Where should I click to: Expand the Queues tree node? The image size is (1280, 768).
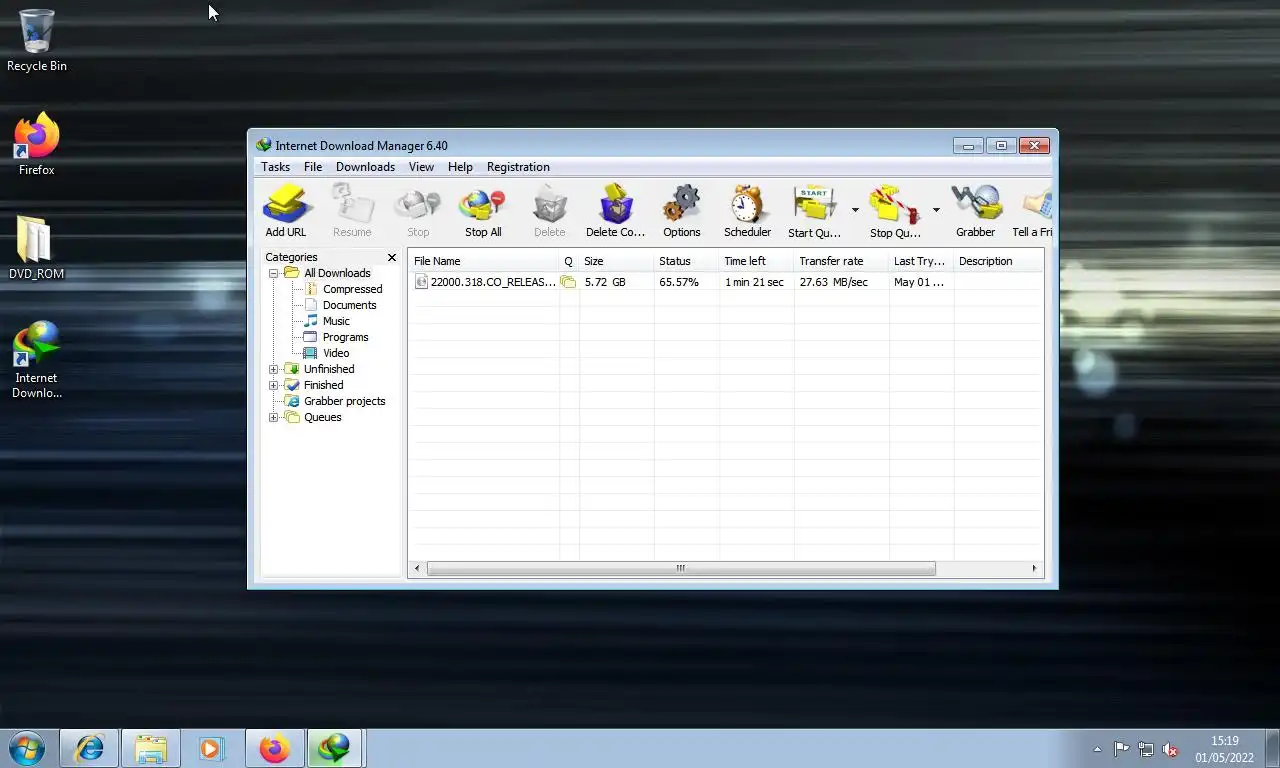coord(273,417)
